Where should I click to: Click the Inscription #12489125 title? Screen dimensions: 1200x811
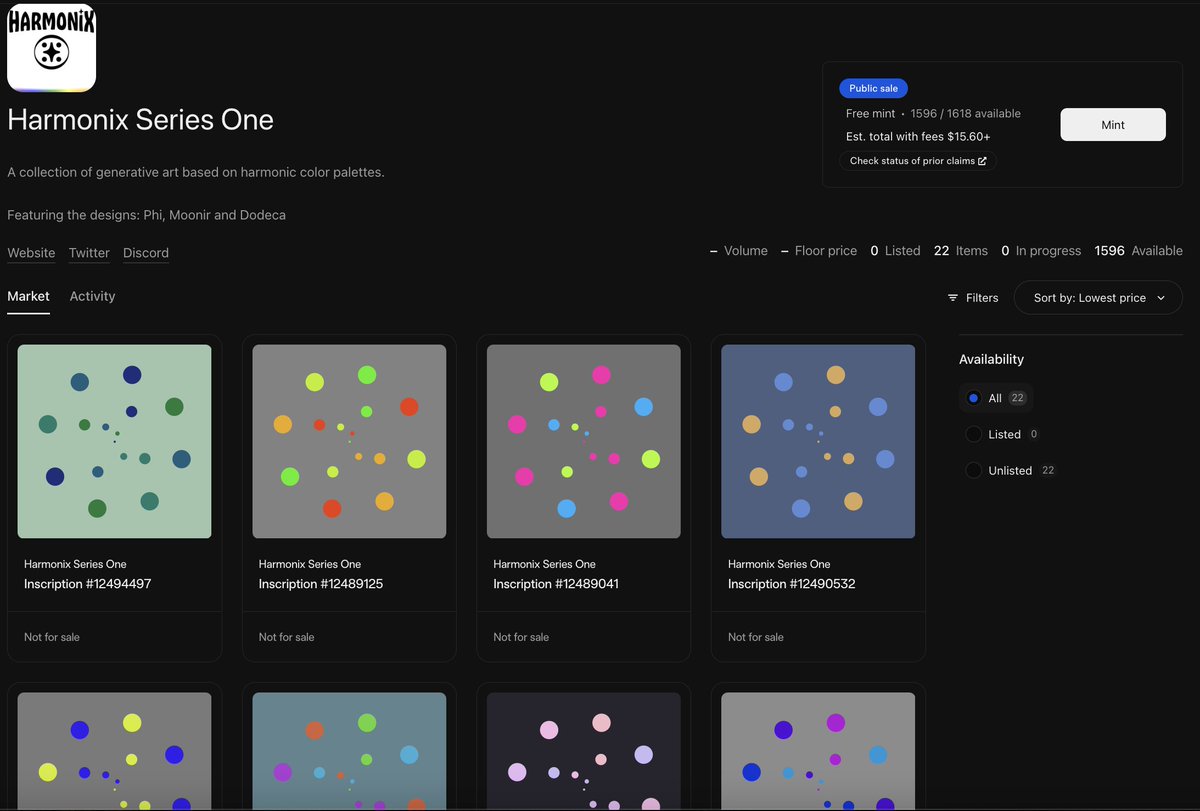click(x=321, y=584)
